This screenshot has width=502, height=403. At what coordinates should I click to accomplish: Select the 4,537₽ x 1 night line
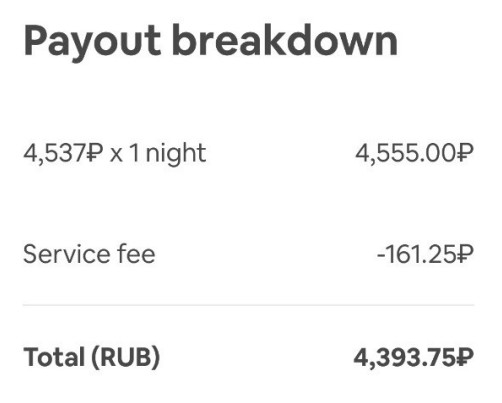point(115,154)
